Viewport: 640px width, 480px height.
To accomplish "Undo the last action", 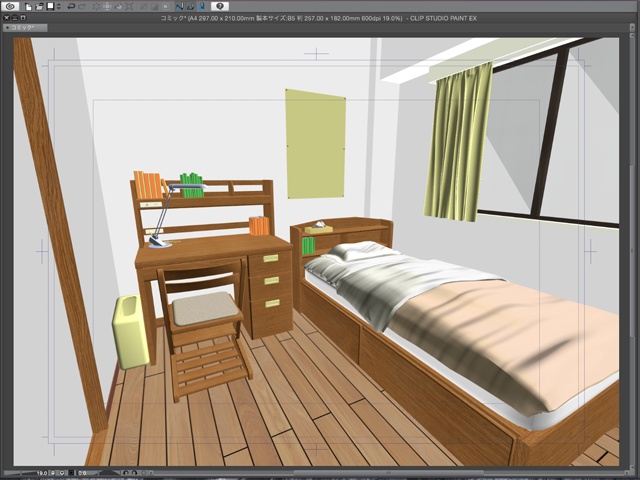I will [71, 7].
